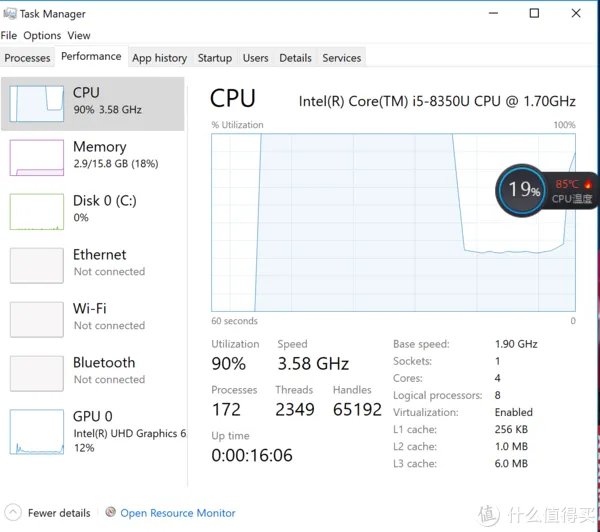Switch to the Processes tab
The height and width of the screenshot is (532, 600).
(x=28, y=58)
